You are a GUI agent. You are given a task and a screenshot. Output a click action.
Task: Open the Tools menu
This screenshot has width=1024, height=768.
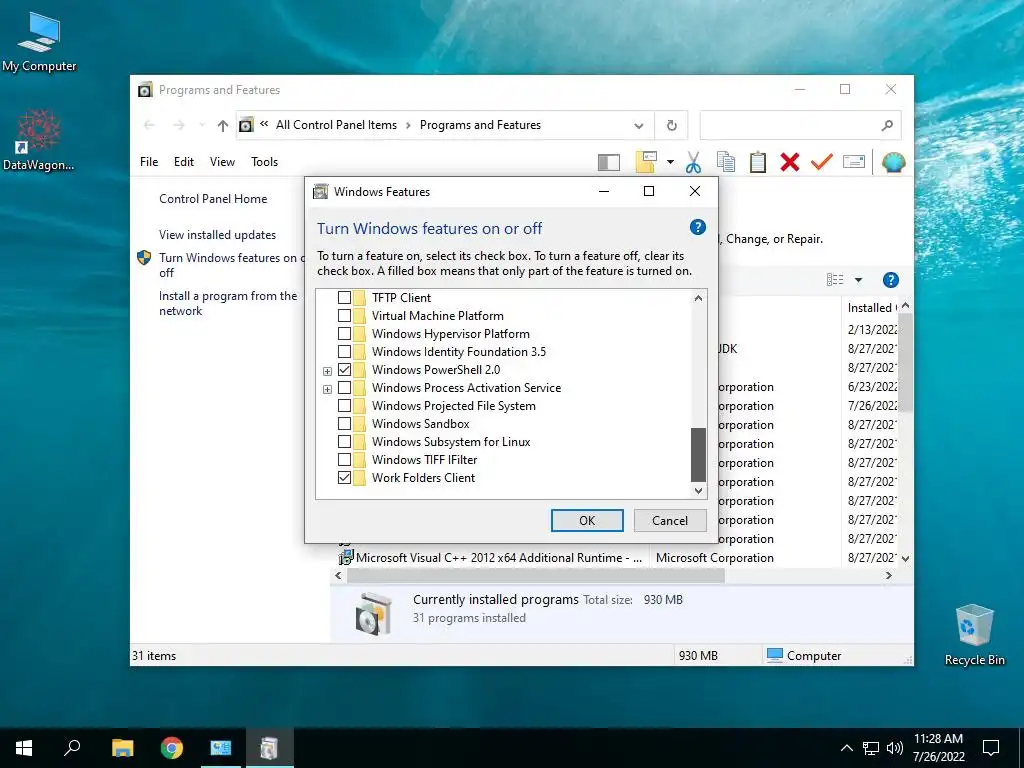coord(264,162)
